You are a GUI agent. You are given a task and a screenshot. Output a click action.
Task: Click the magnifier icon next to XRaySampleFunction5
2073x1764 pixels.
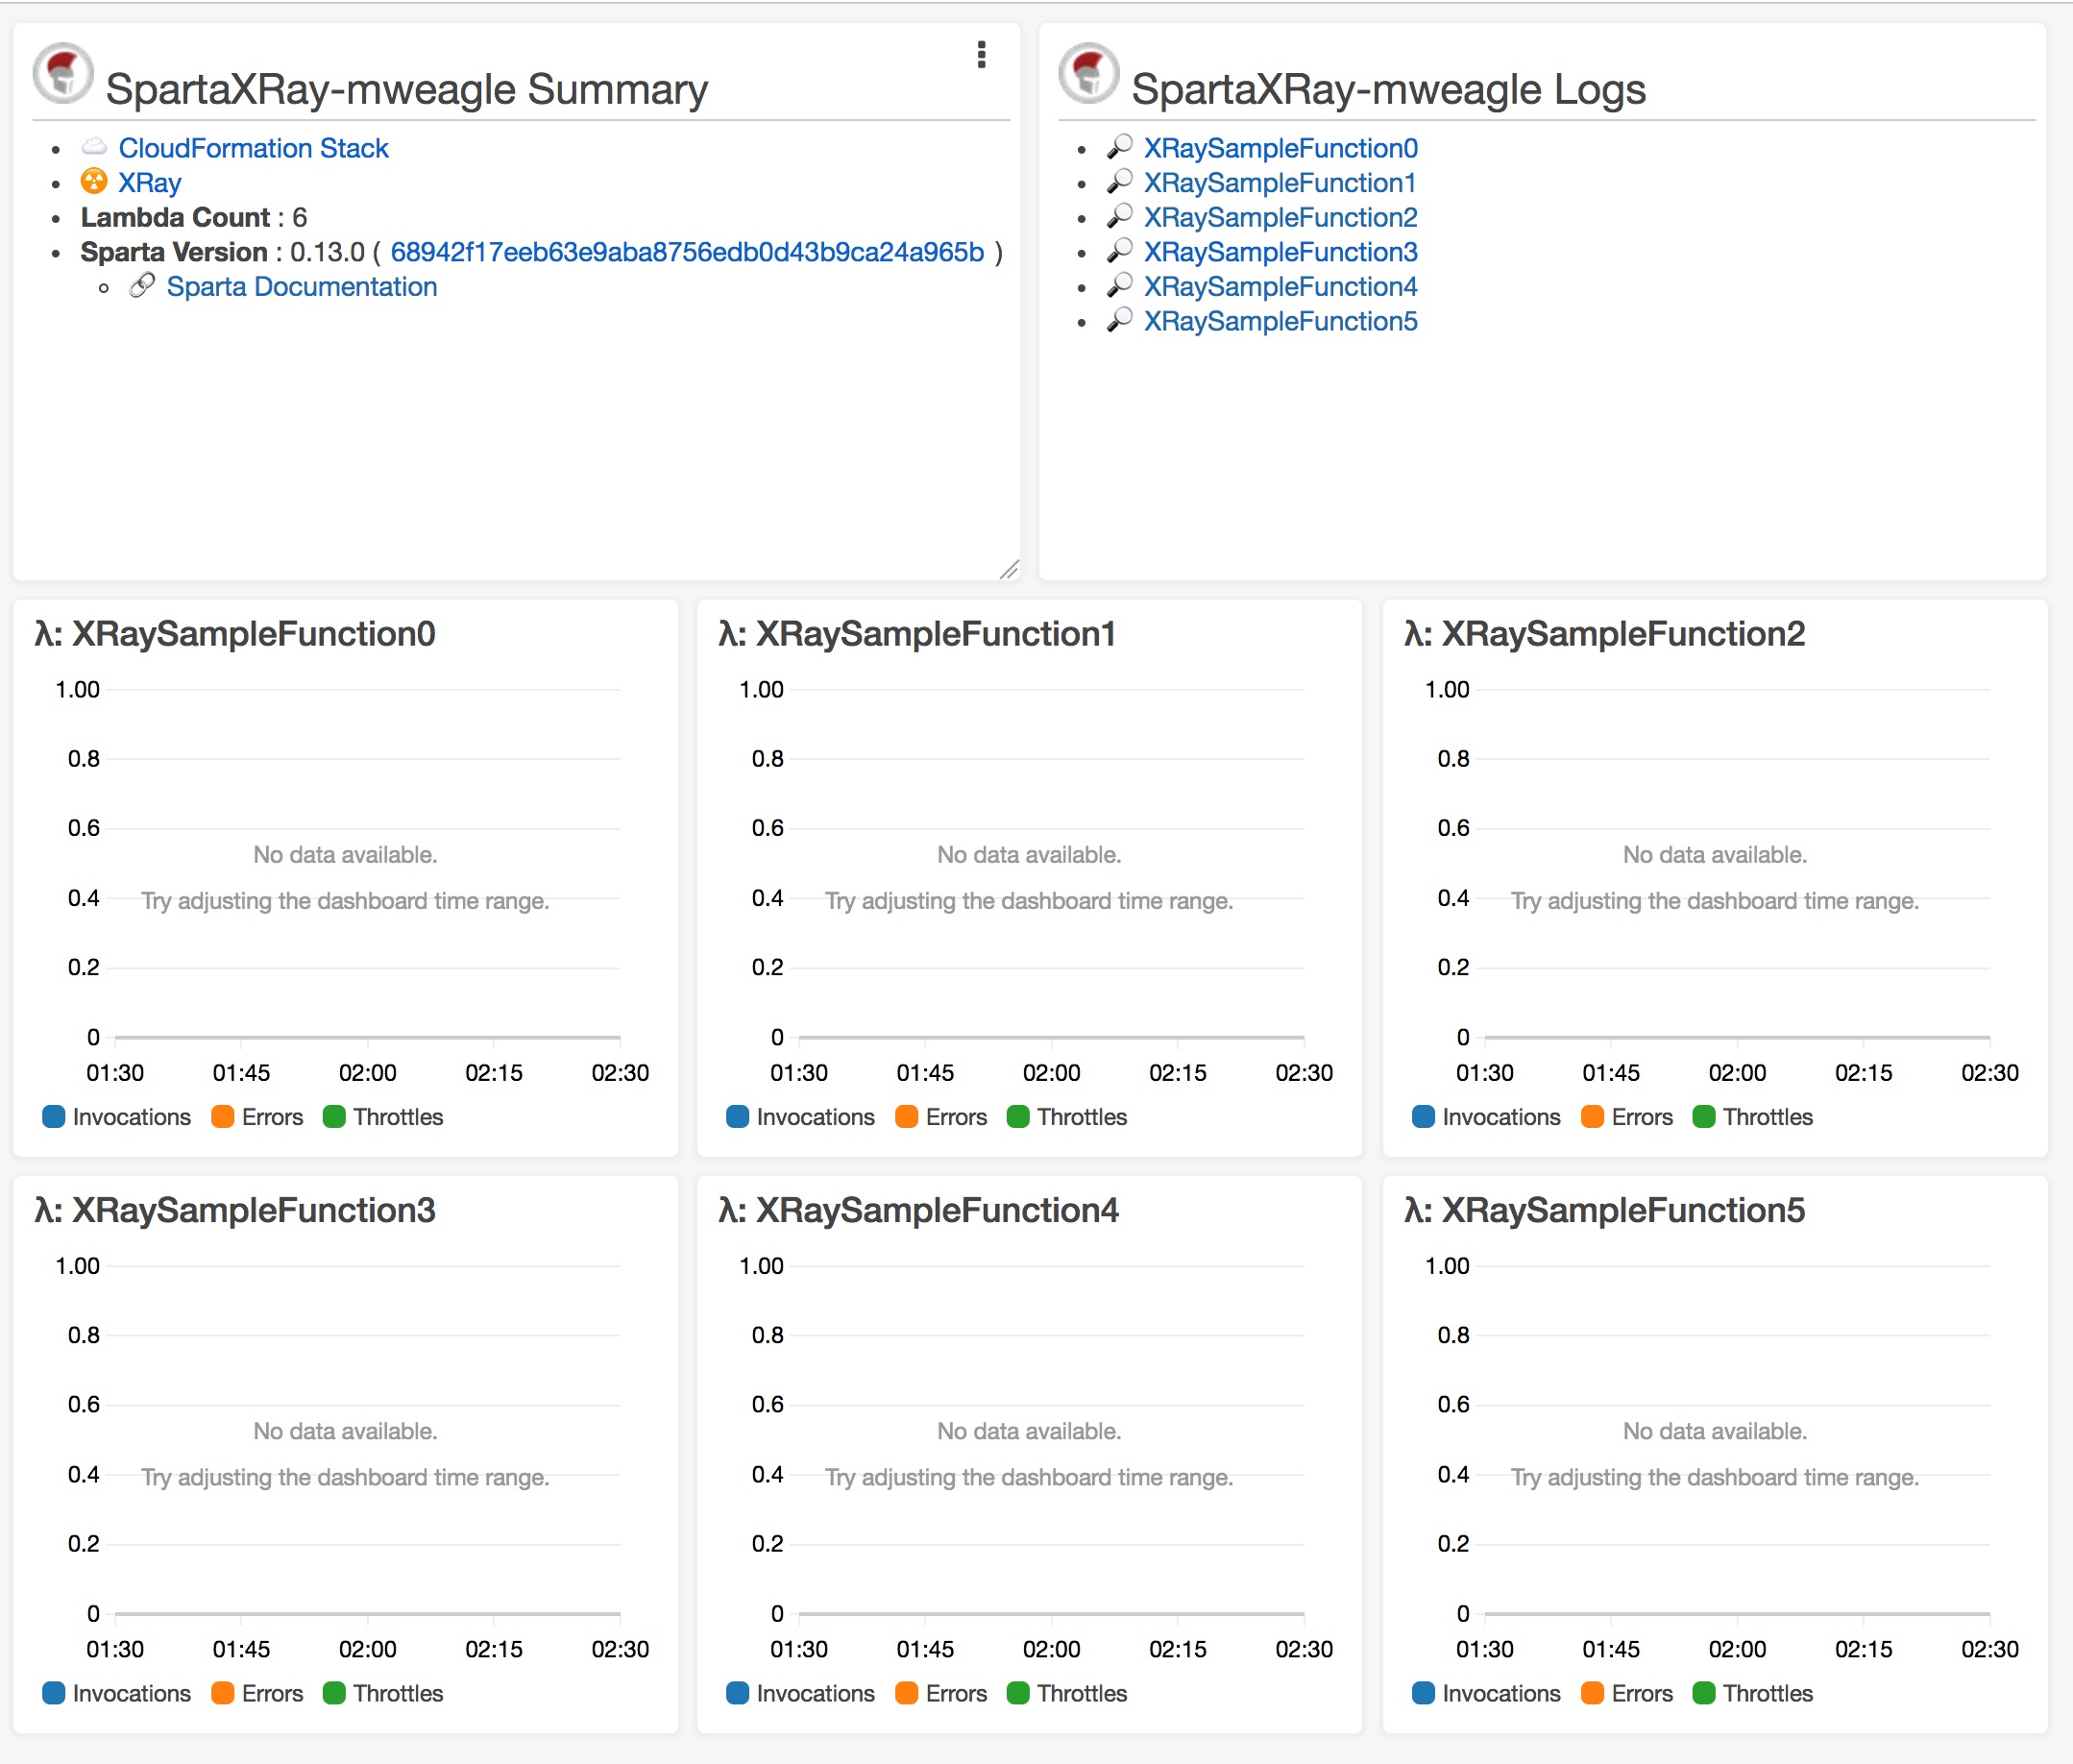1119,320
